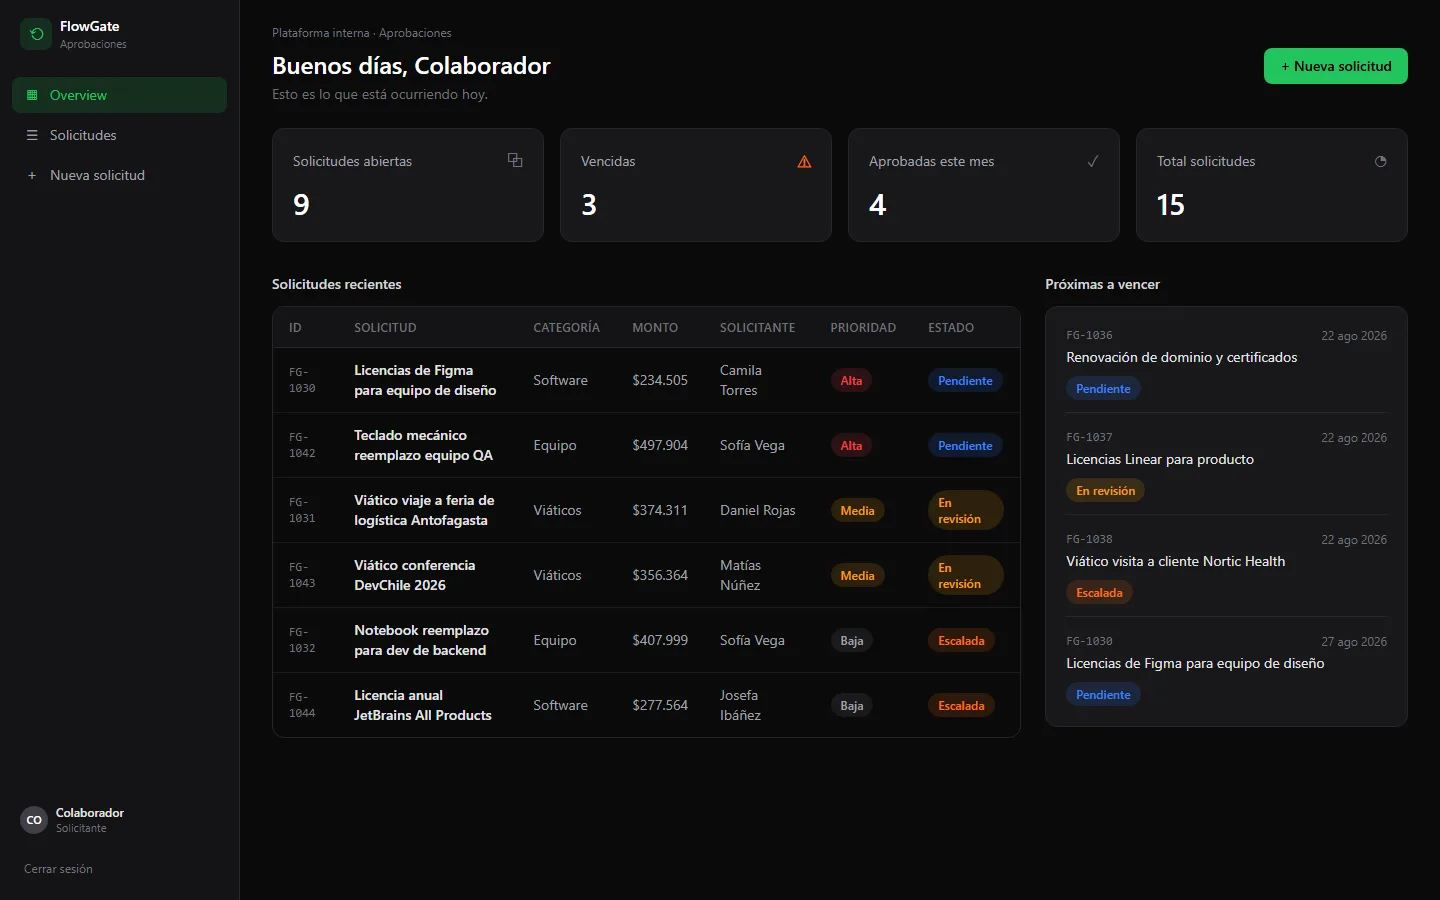Click the Media badge in Matías Núñez row
1440x900 pixels.
tap(857, 576)
